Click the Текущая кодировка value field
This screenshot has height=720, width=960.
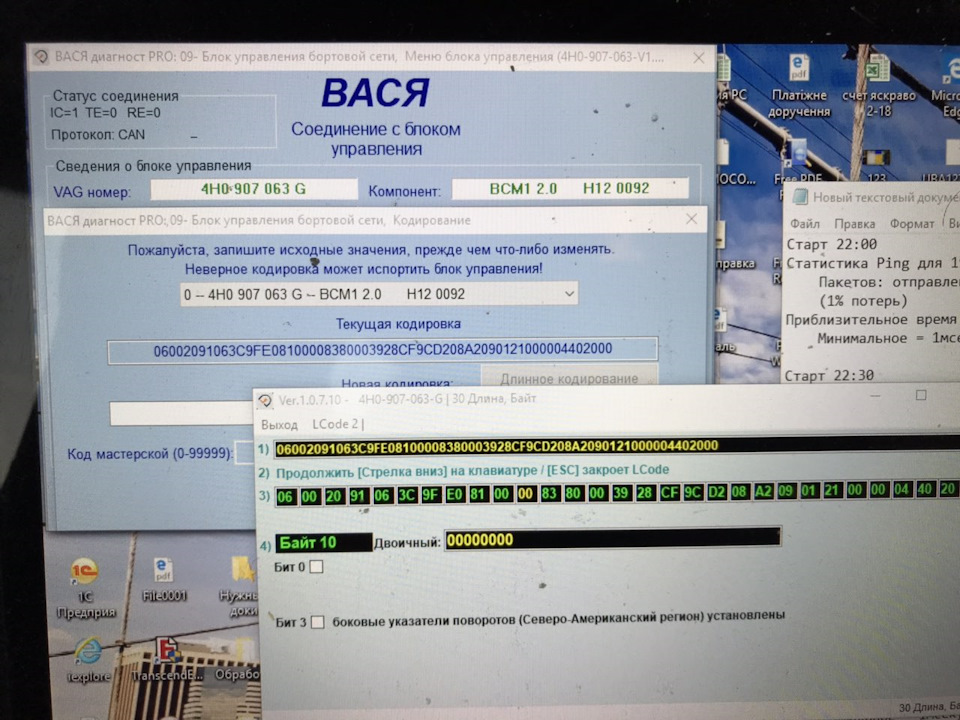(x=383, y=350)
